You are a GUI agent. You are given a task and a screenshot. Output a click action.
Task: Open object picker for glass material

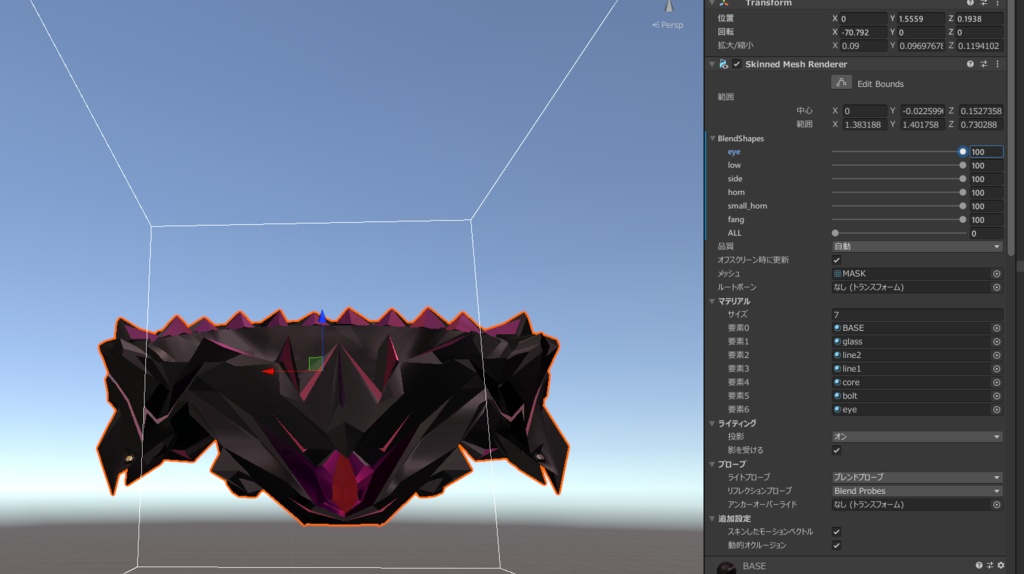click(997, 342)
